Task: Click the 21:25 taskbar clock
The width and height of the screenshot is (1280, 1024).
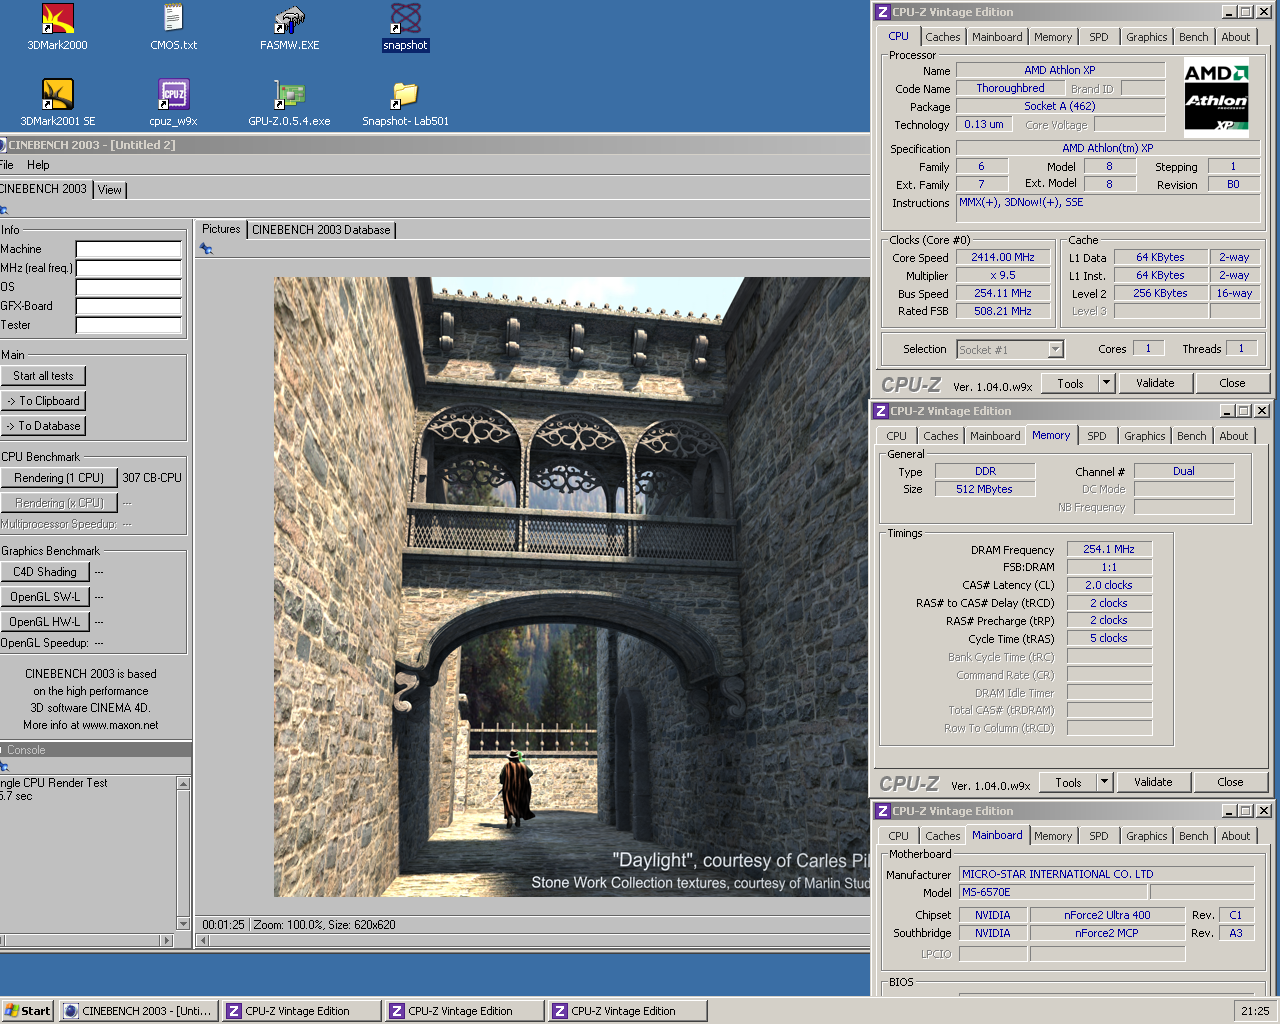Action: pyautogui.click(x=1255, y=1011)
